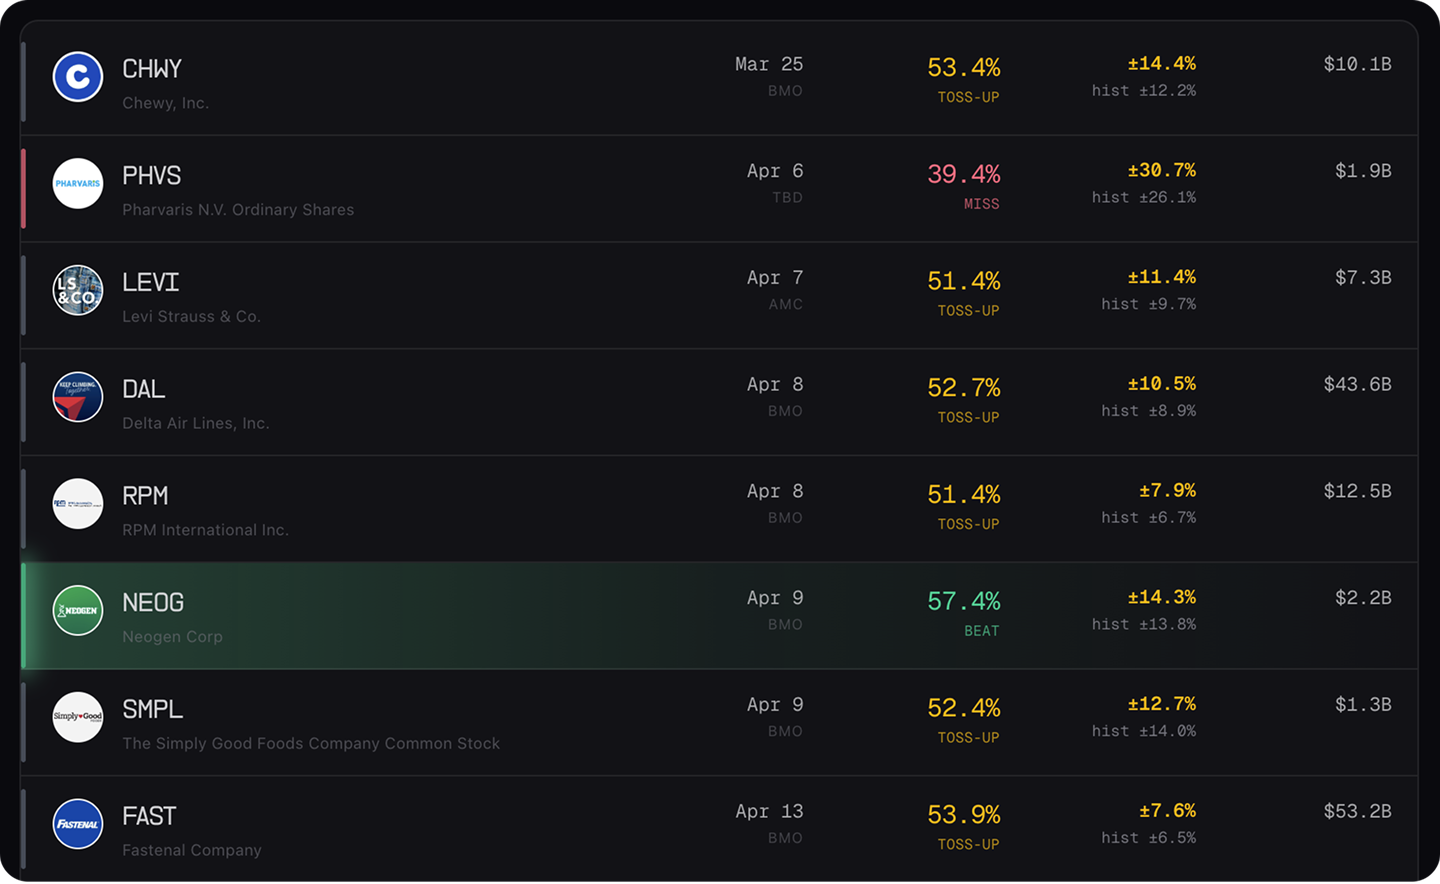Click the Pharvaris company logo
Viewport: 1440px width, 884px height.
[x=78, y=184]
